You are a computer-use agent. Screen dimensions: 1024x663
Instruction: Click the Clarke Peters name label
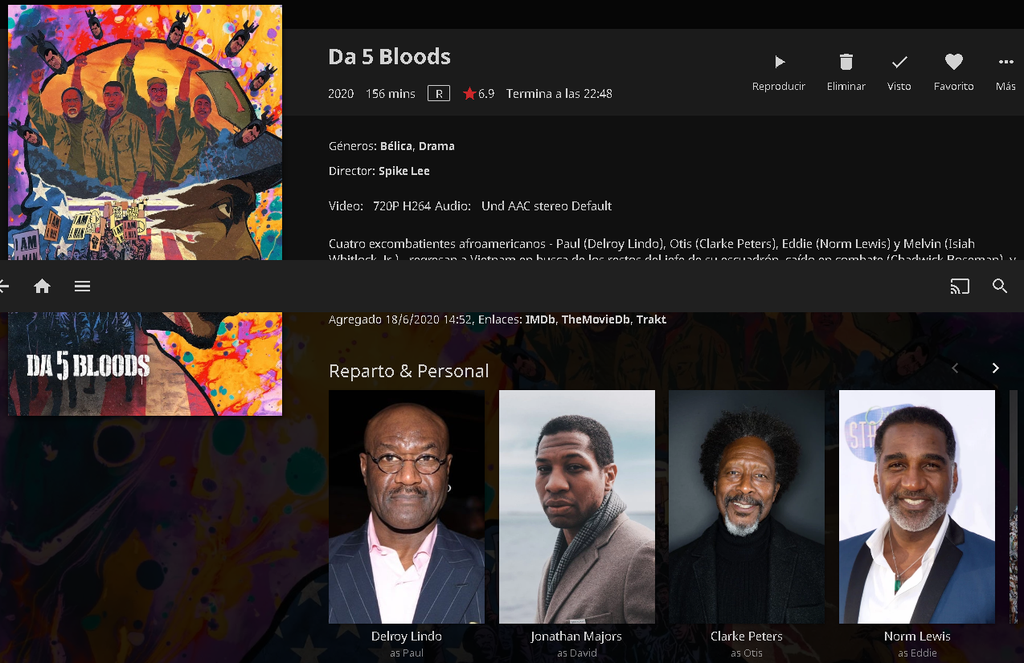coord(746,636)
